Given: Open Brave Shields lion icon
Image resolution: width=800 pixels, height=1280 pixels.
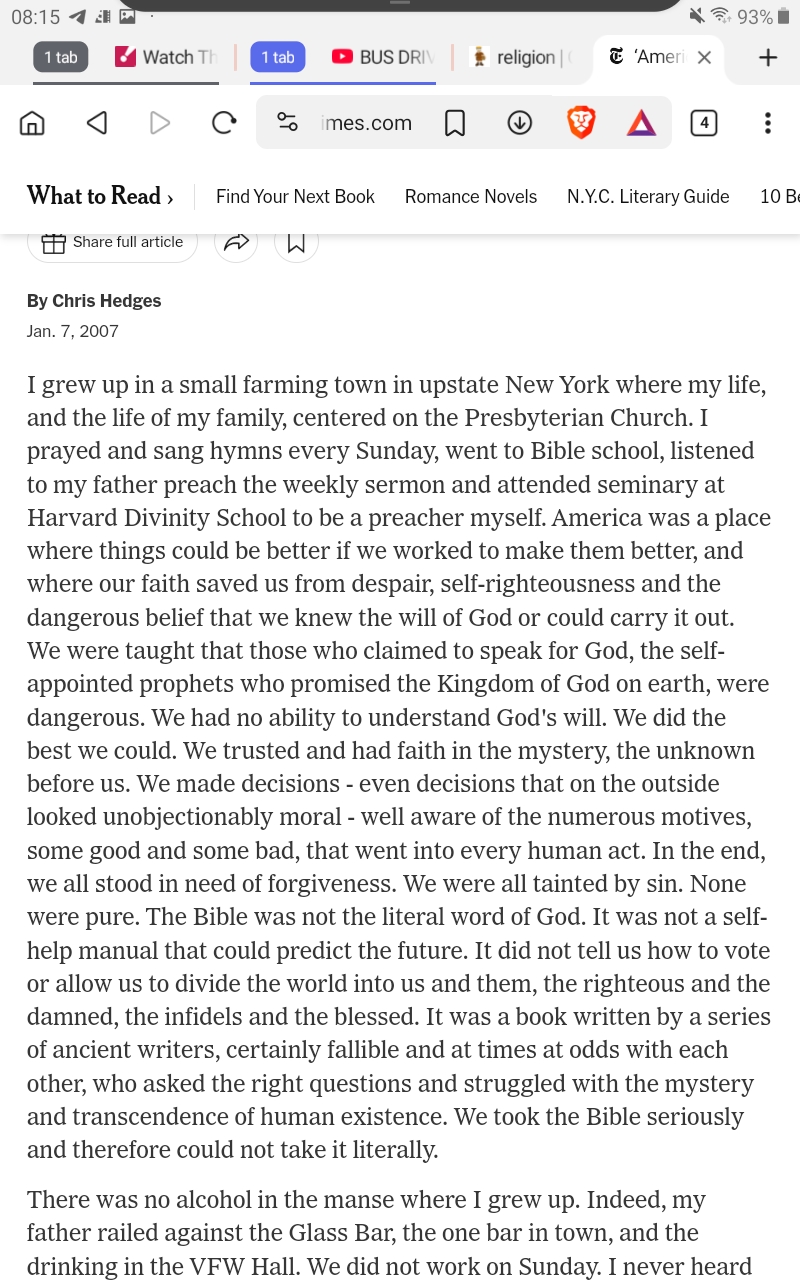Looking at the screenshot, I should (581, 123).
